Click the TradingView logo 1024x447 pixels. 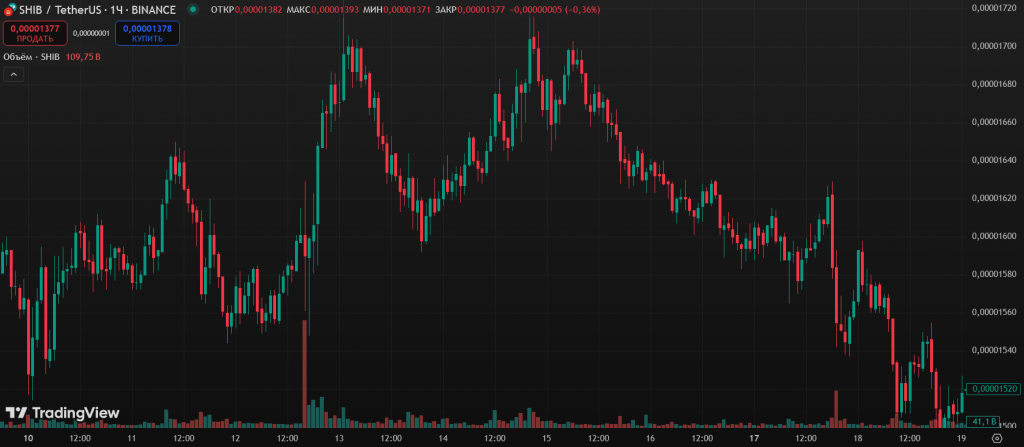pyautogui.click(x=62, y=413)
